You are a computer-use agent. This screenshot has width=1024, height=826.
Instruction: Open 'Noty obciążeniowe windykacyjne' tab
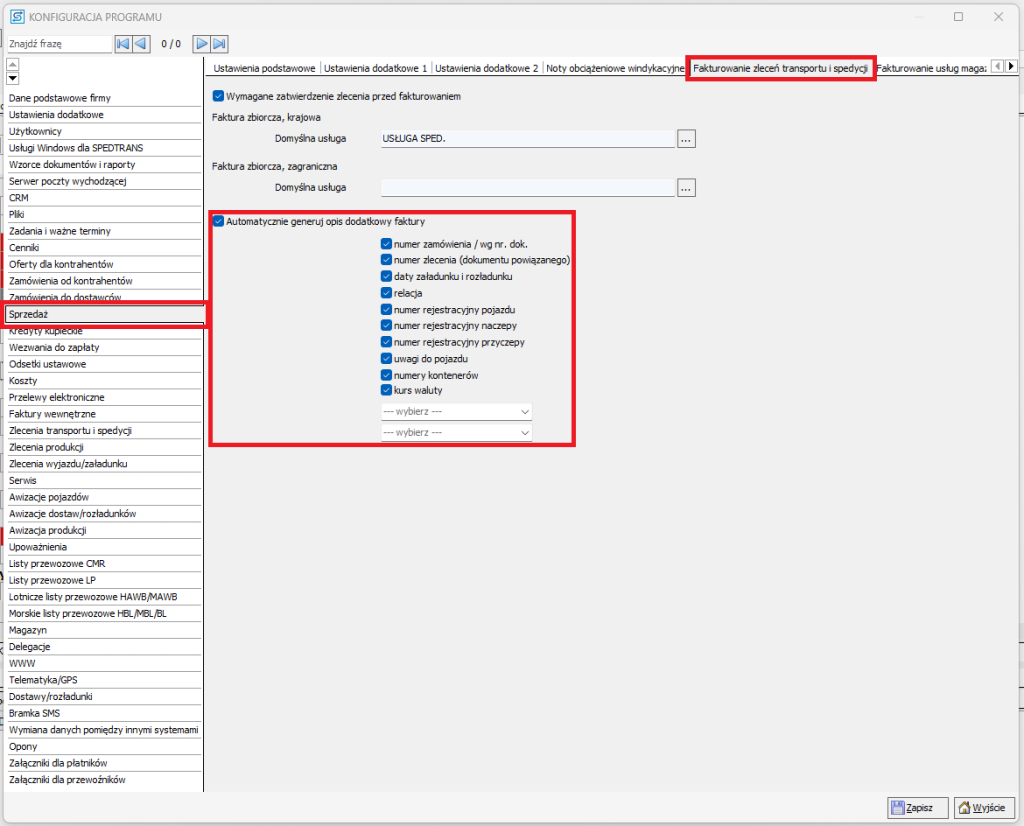pos(614,68)
